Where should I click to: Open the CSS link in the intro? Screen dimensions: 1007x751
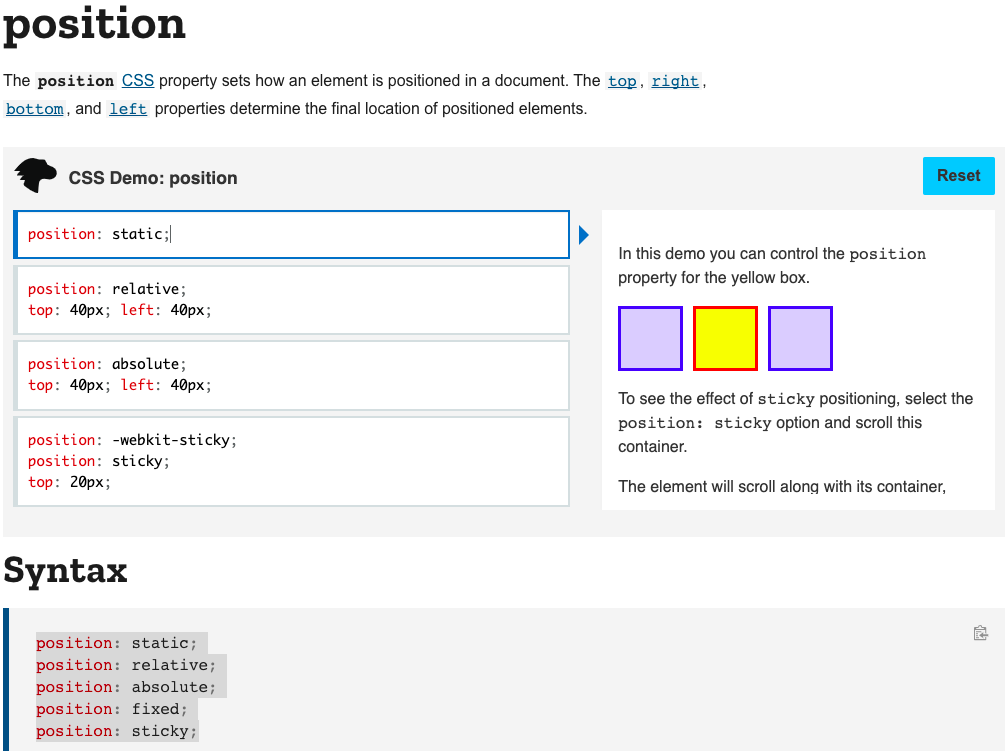(x=138, y=80)
